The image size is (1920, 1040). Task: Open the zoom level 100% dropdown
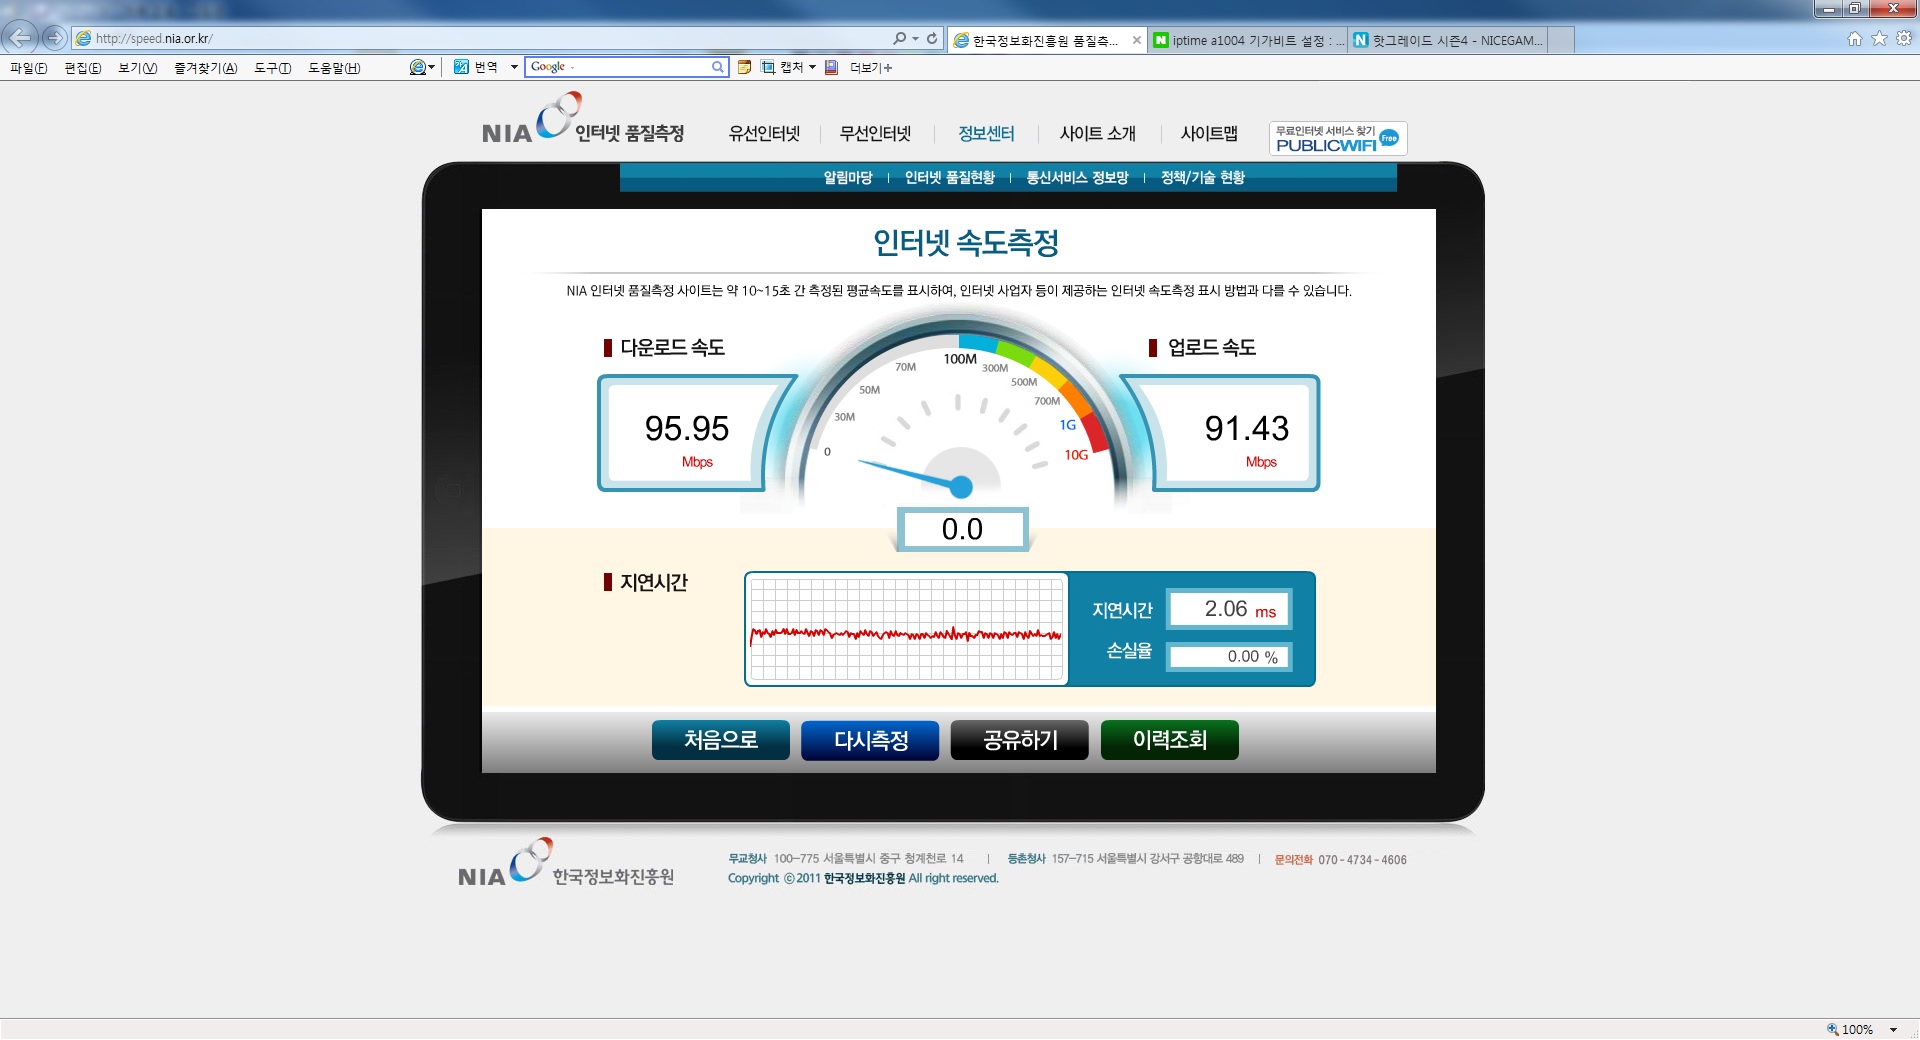coord(1893,1029)
